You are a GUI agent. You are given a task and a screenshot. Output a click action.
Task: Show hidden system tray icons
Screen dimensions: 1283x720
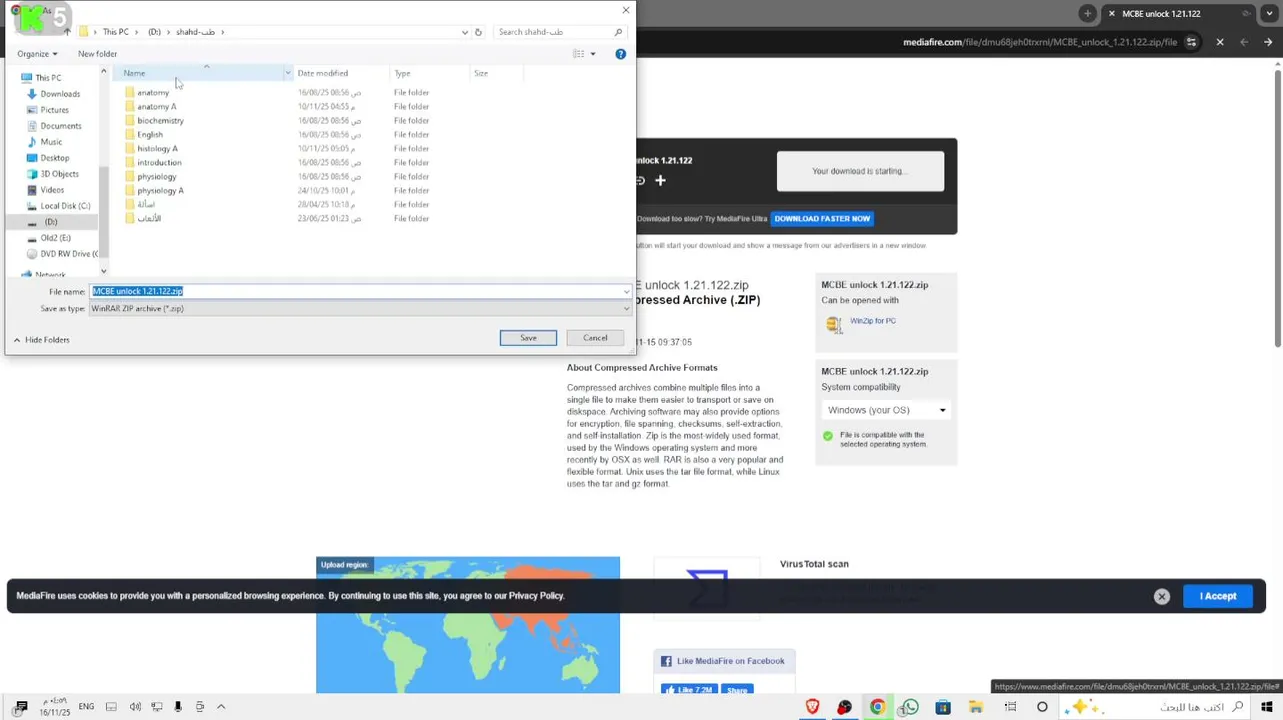221,707
